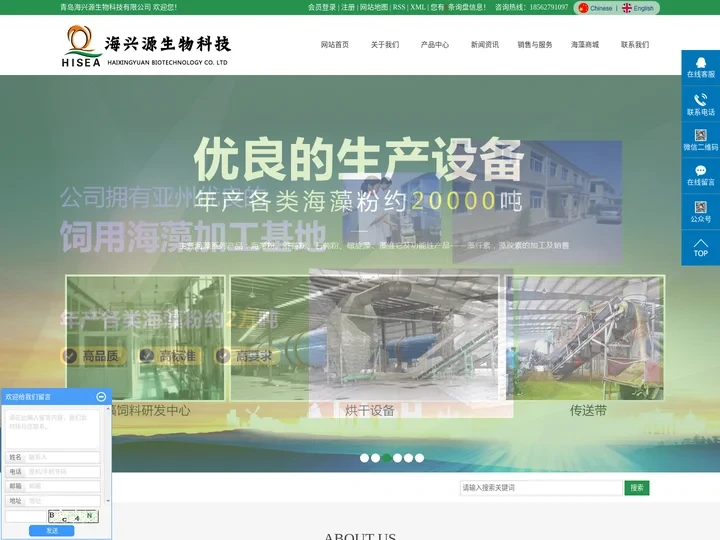Open the RSS feed link

pos(399,7)
